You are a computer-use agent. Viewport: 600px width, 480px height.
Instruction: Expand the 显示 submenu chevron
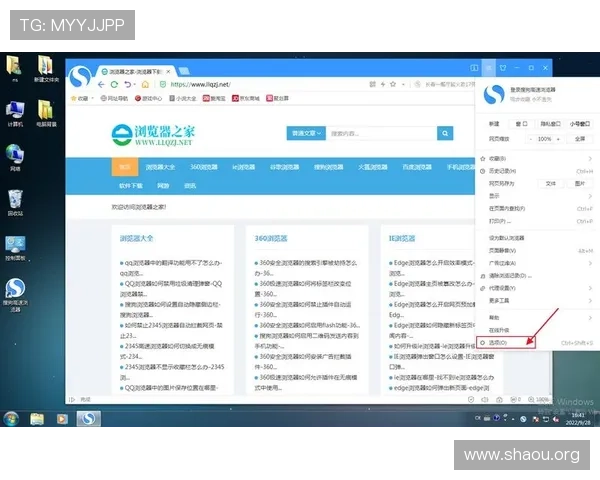tap(590, 196)
